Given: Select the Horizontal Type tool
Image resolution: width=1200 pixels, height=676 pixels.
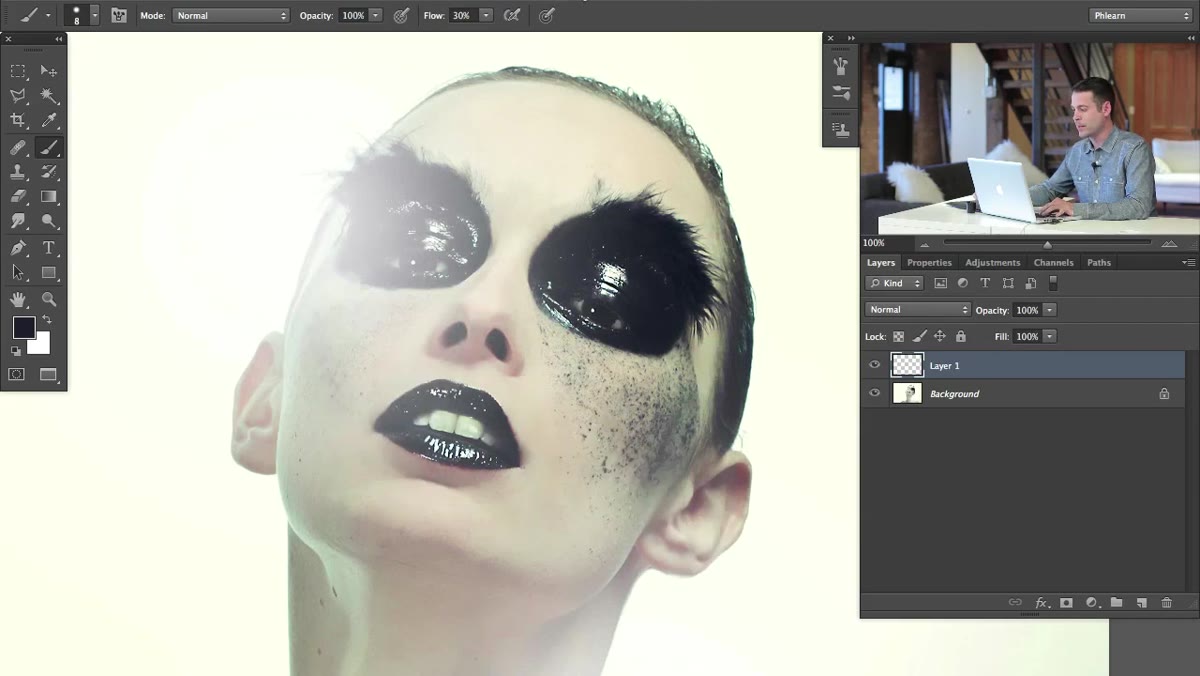Looking at the screenshot, I should coord(48,248).
